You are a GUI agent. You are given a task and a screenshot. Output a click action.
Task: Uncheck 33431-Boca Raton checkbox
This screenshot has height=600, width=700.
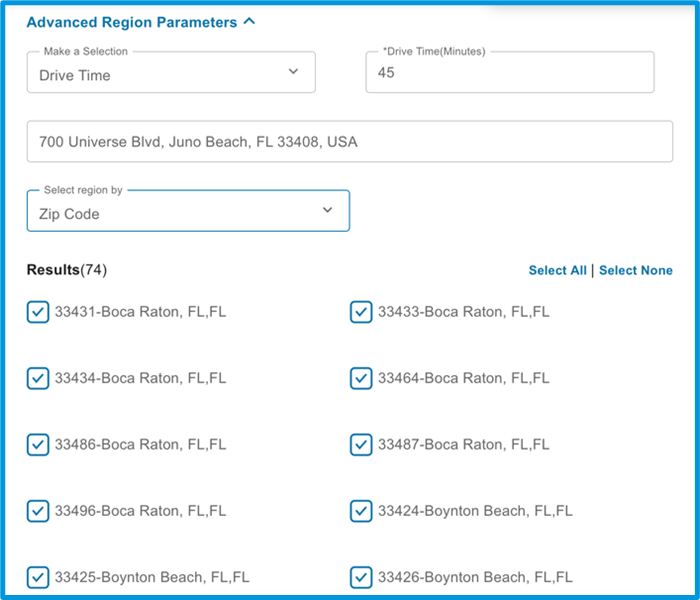pos(38,312)
